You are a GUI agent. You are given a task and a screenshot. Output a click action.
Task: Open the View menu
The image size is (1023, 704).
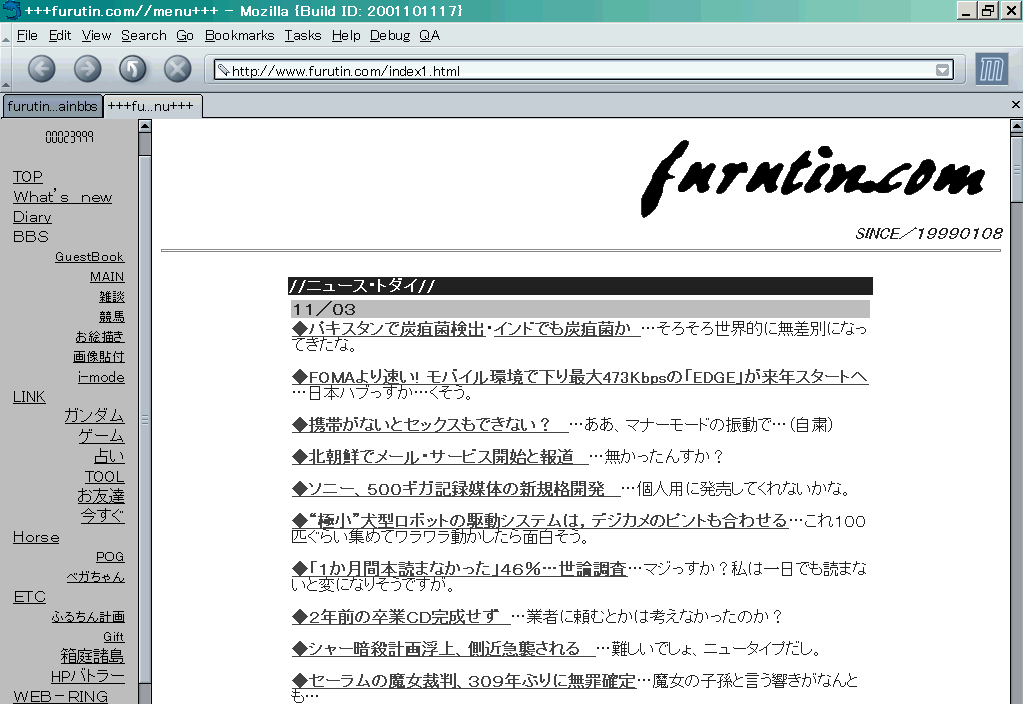click(x=96, y=35)
